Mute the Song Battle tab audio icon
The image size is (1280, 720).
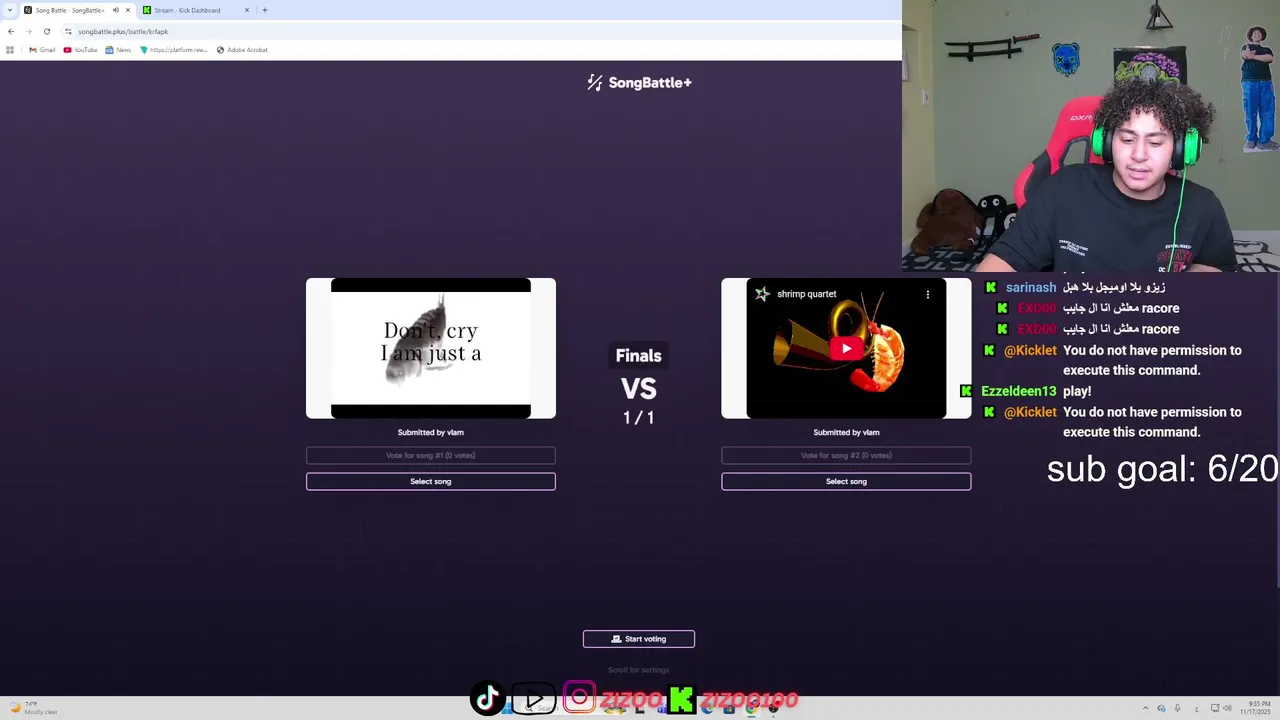115,10
